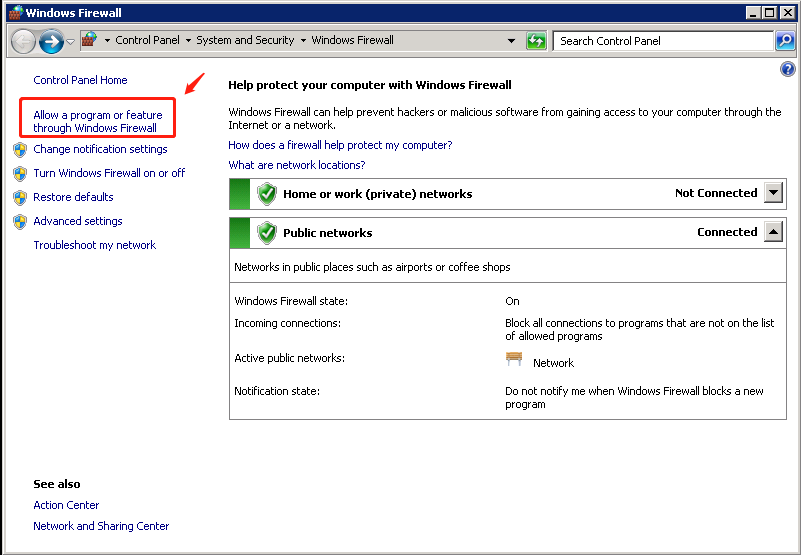Click the Public networks header
Screen dimensions: 801x555
click(327, 233)
